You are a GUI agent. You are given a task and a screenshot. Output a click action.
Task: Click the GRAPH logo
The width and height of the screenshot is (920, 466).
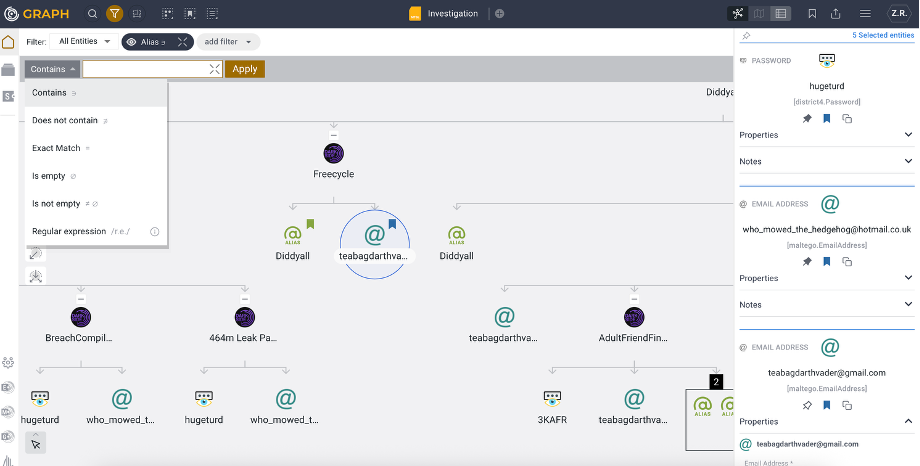coord(37,13)
